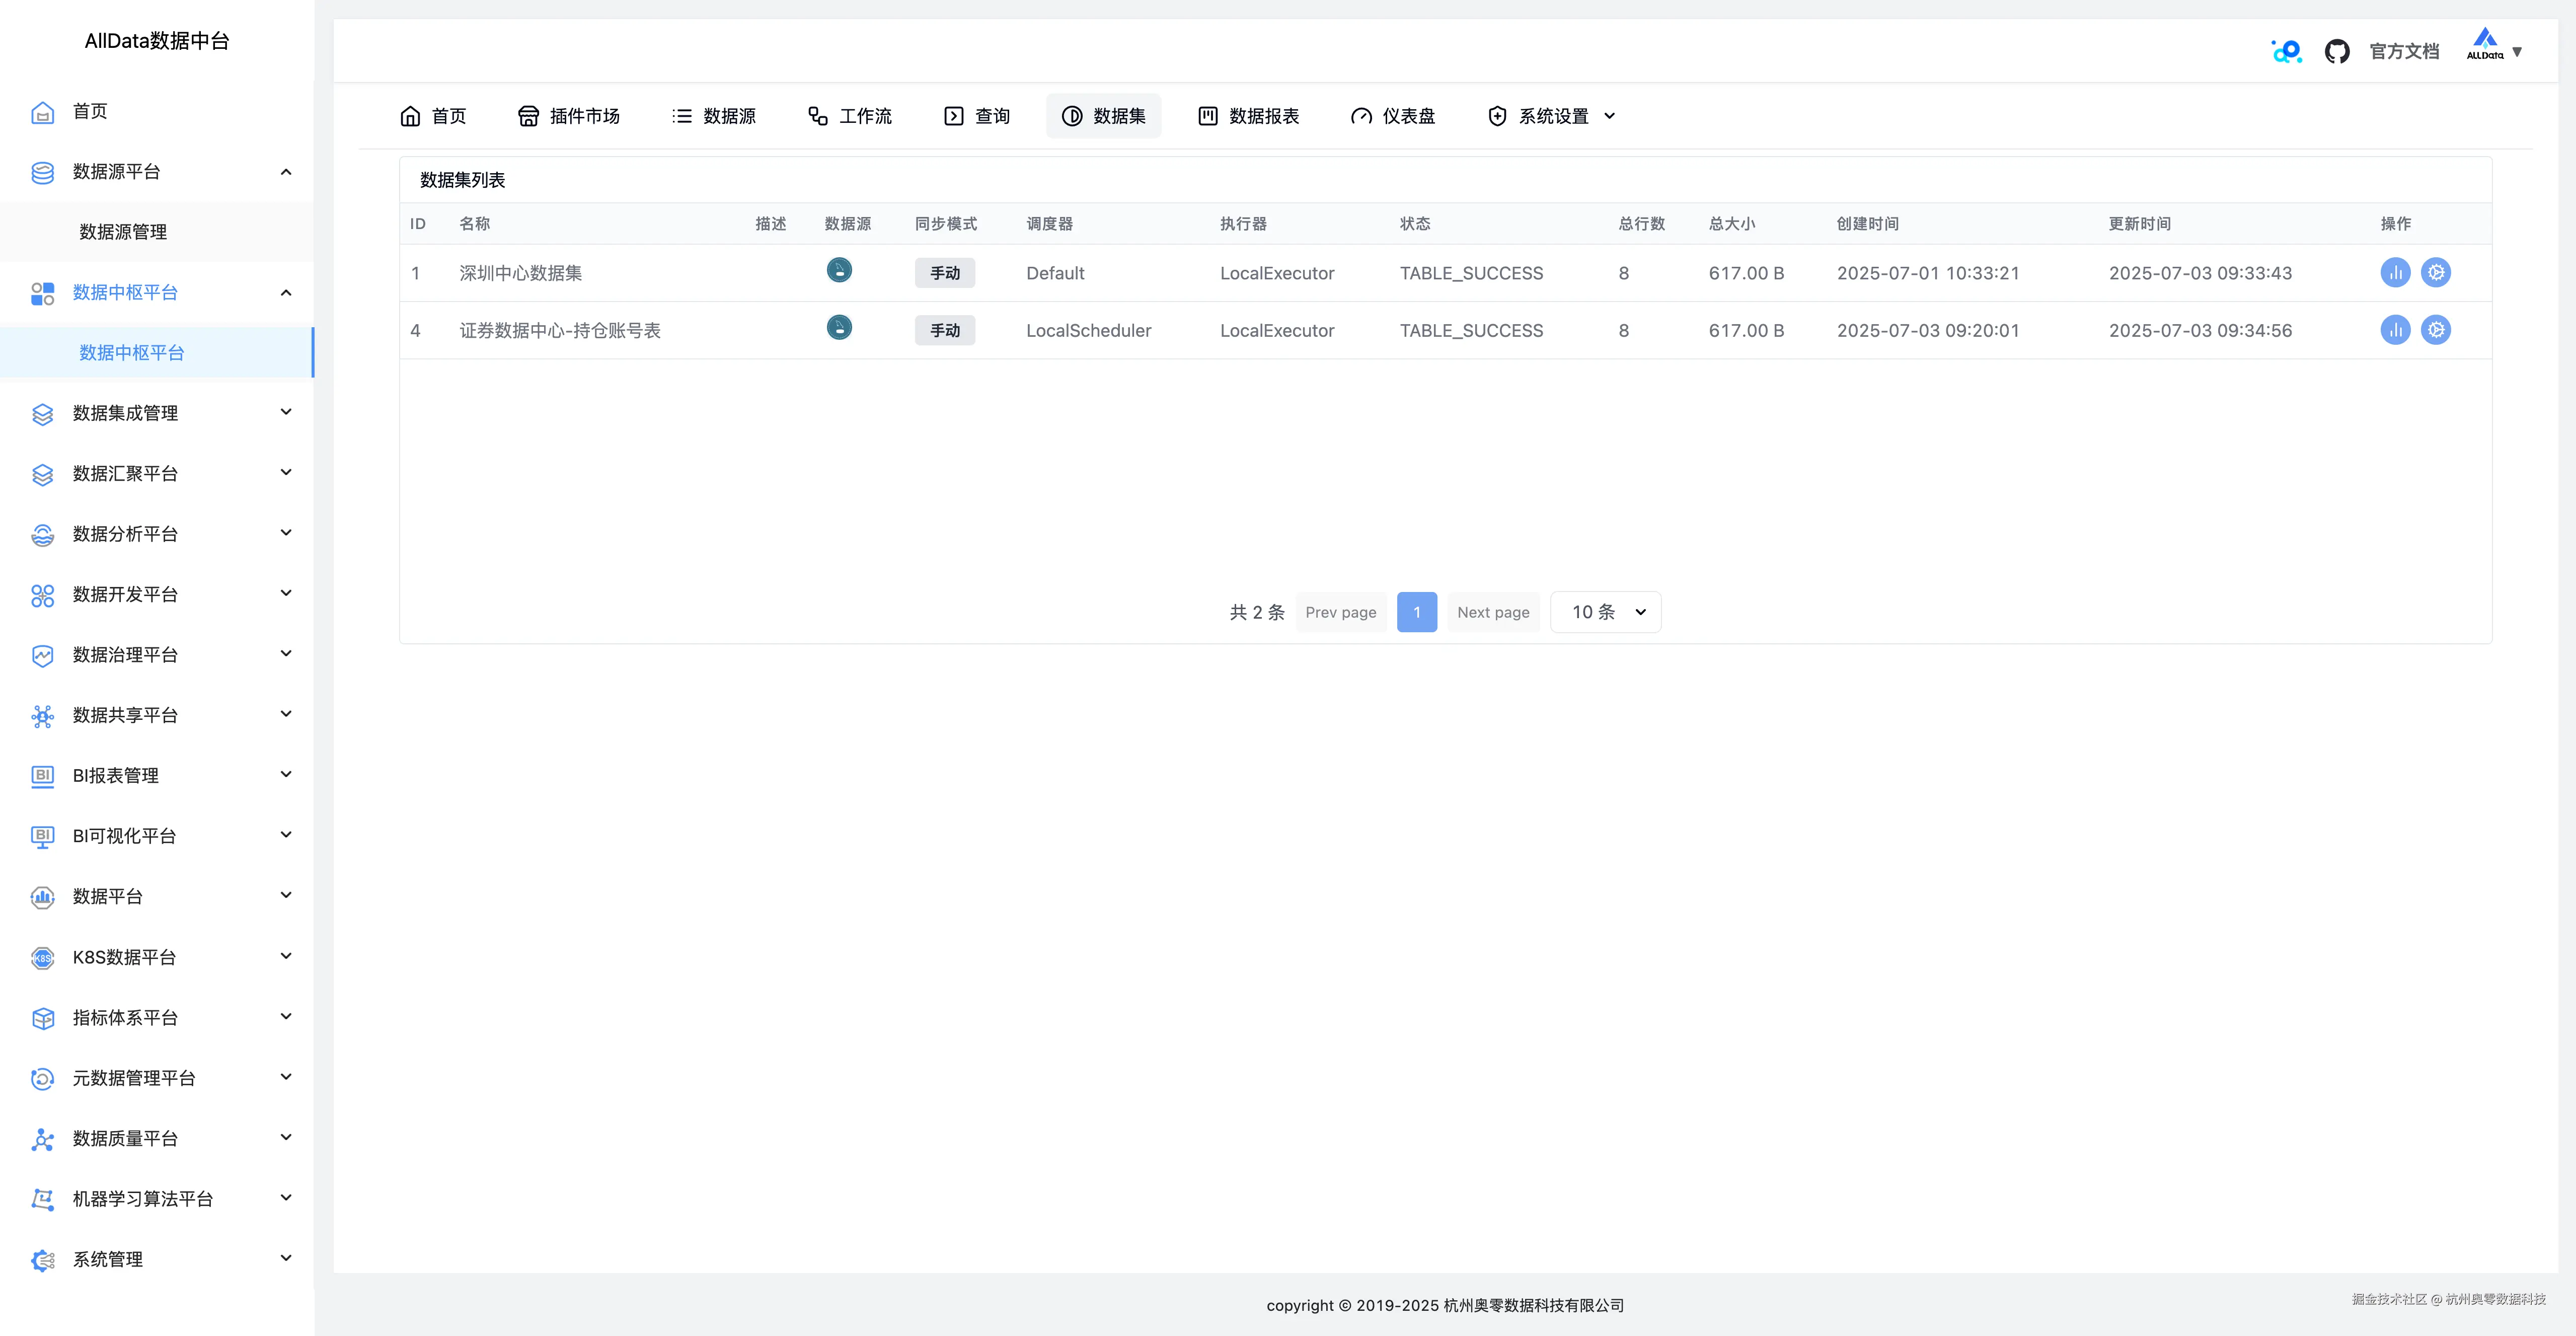Click the Next page button

[1493, 612]
